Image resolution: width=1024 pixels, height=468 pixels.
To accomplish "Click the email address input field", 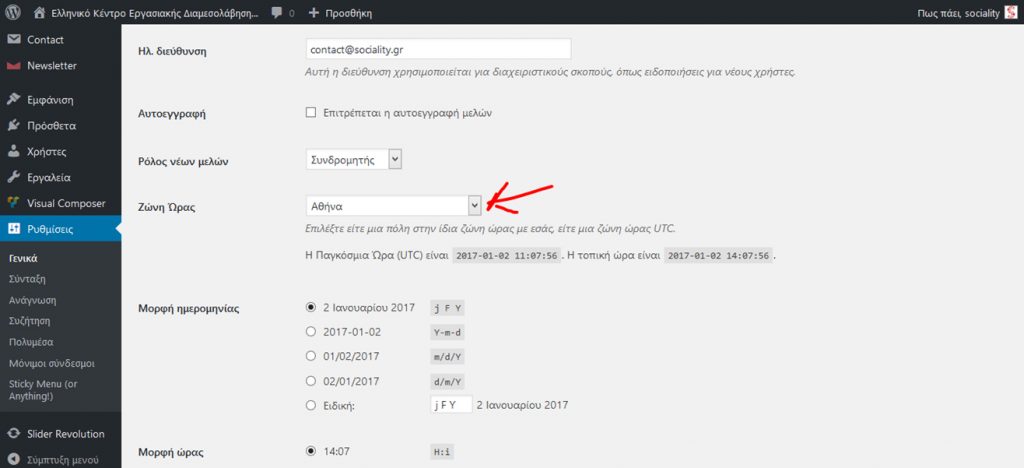I will pos(438,49).
